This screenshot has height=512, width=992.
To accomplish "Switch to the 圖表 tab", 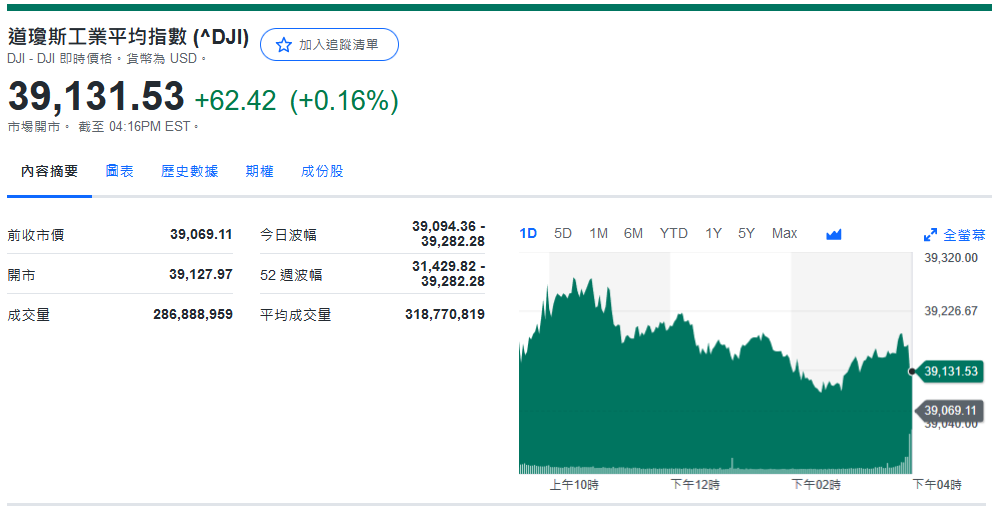I will [x=120, y=171].
